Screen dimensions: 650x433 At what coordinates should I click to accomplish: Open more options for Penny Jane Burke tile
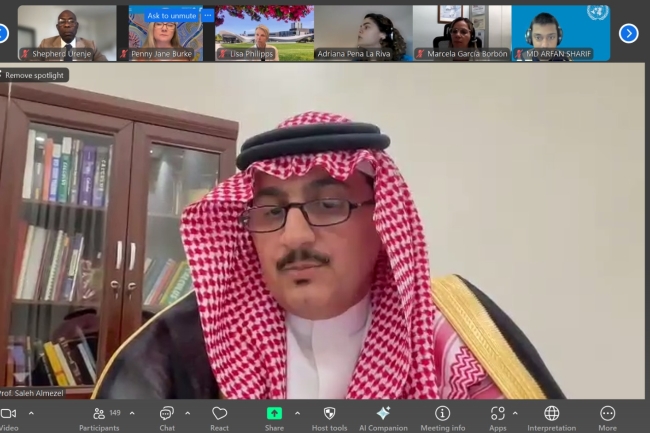click(208, 16)
